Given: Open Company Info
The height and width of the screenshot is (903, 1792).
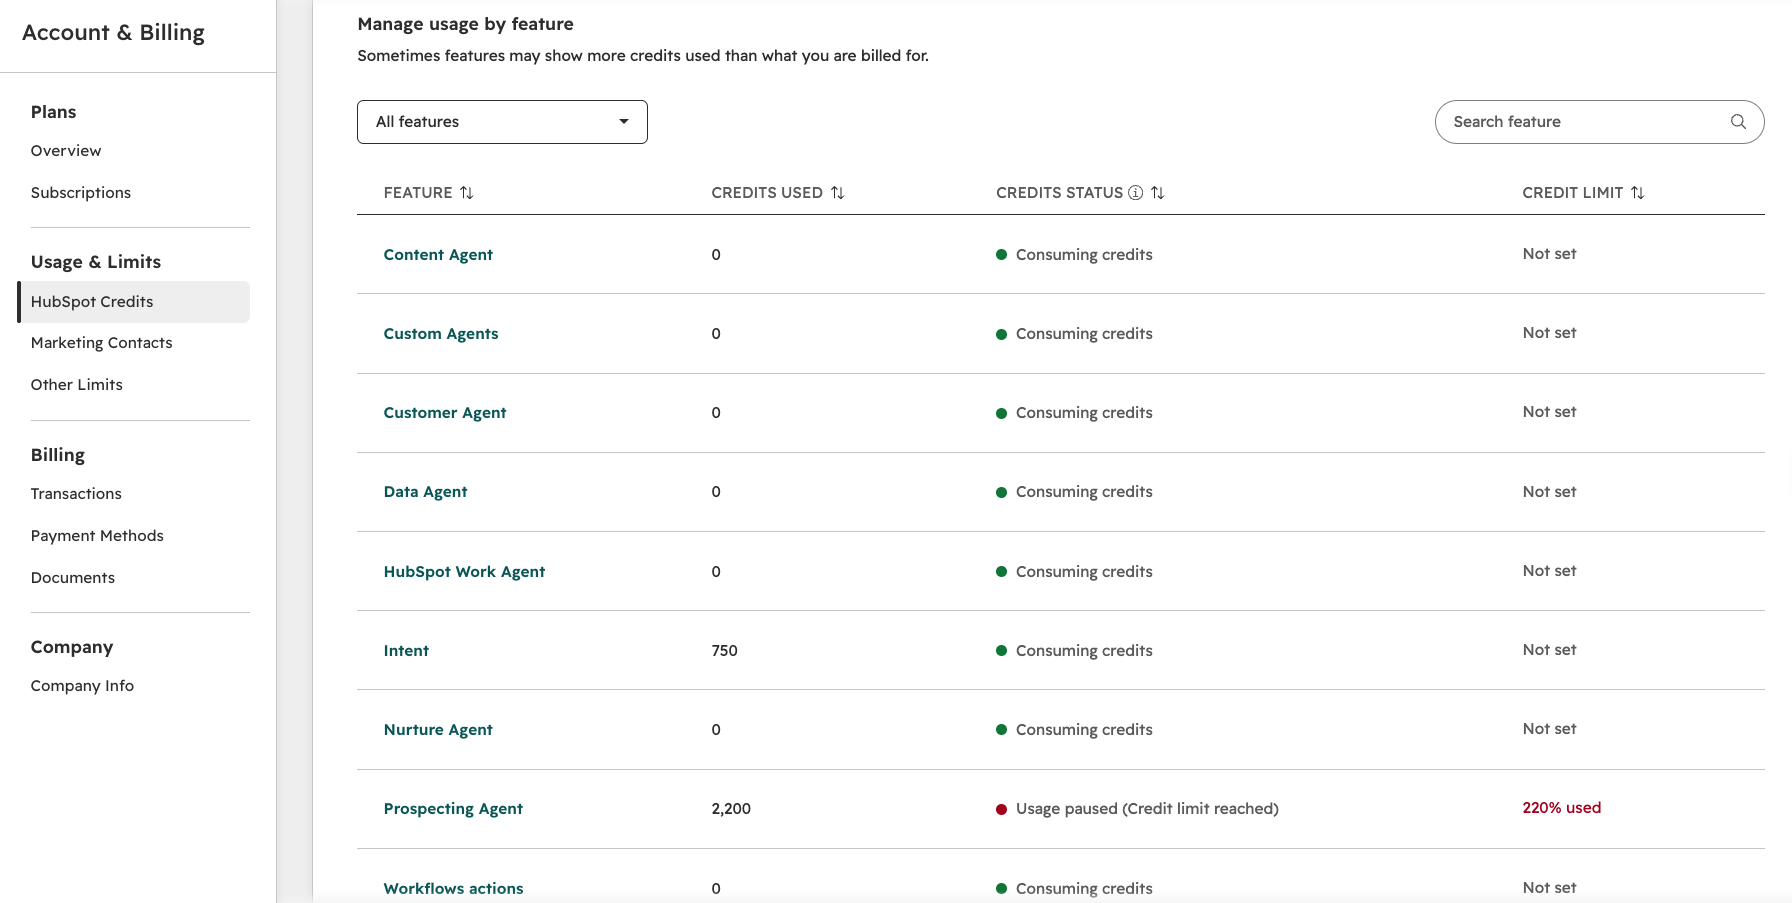Looking at the screenshot, I should tap(82, 686).
